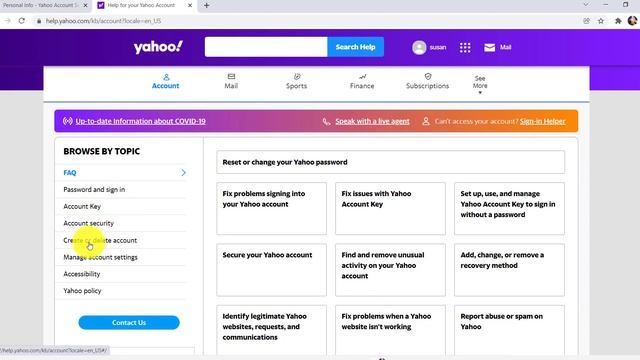Image resolution: width=640 pixels, height=360 pixels.
Task: Close the Help for your Yahoo Account tab
Action: [190, 5]
